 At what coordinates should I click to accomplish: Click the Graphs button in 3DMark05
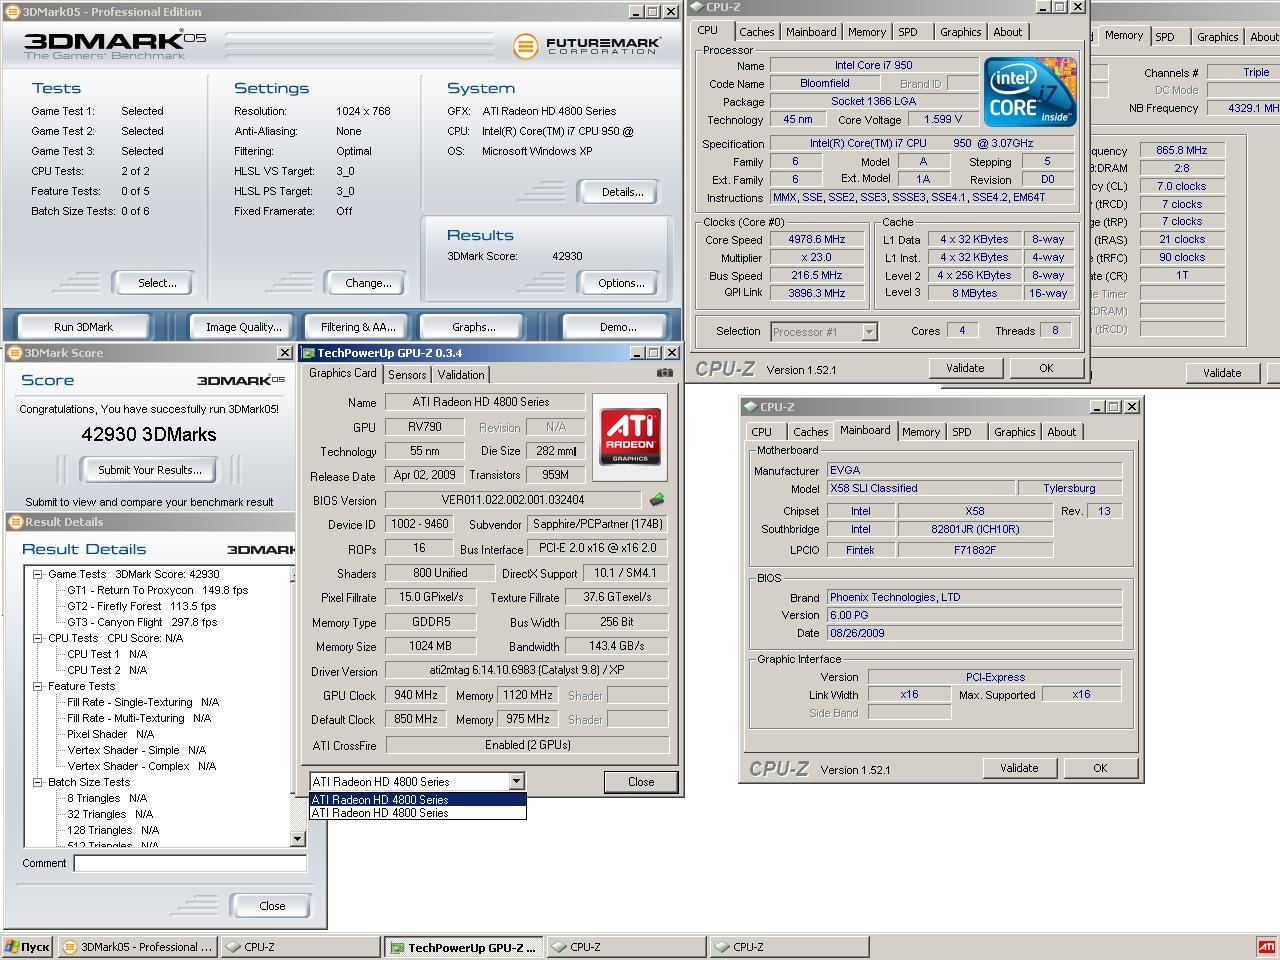[474, 327]
